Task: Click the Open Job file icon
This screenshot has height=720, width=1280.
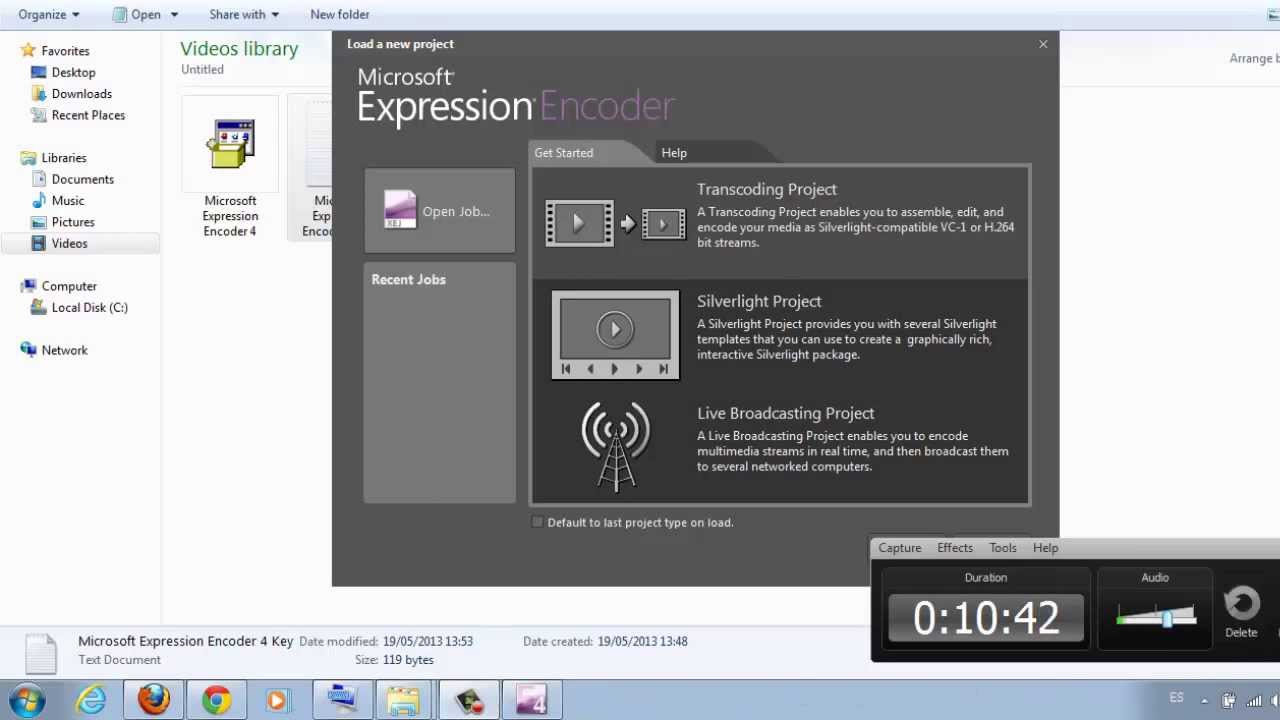Action: coord(400,210)
